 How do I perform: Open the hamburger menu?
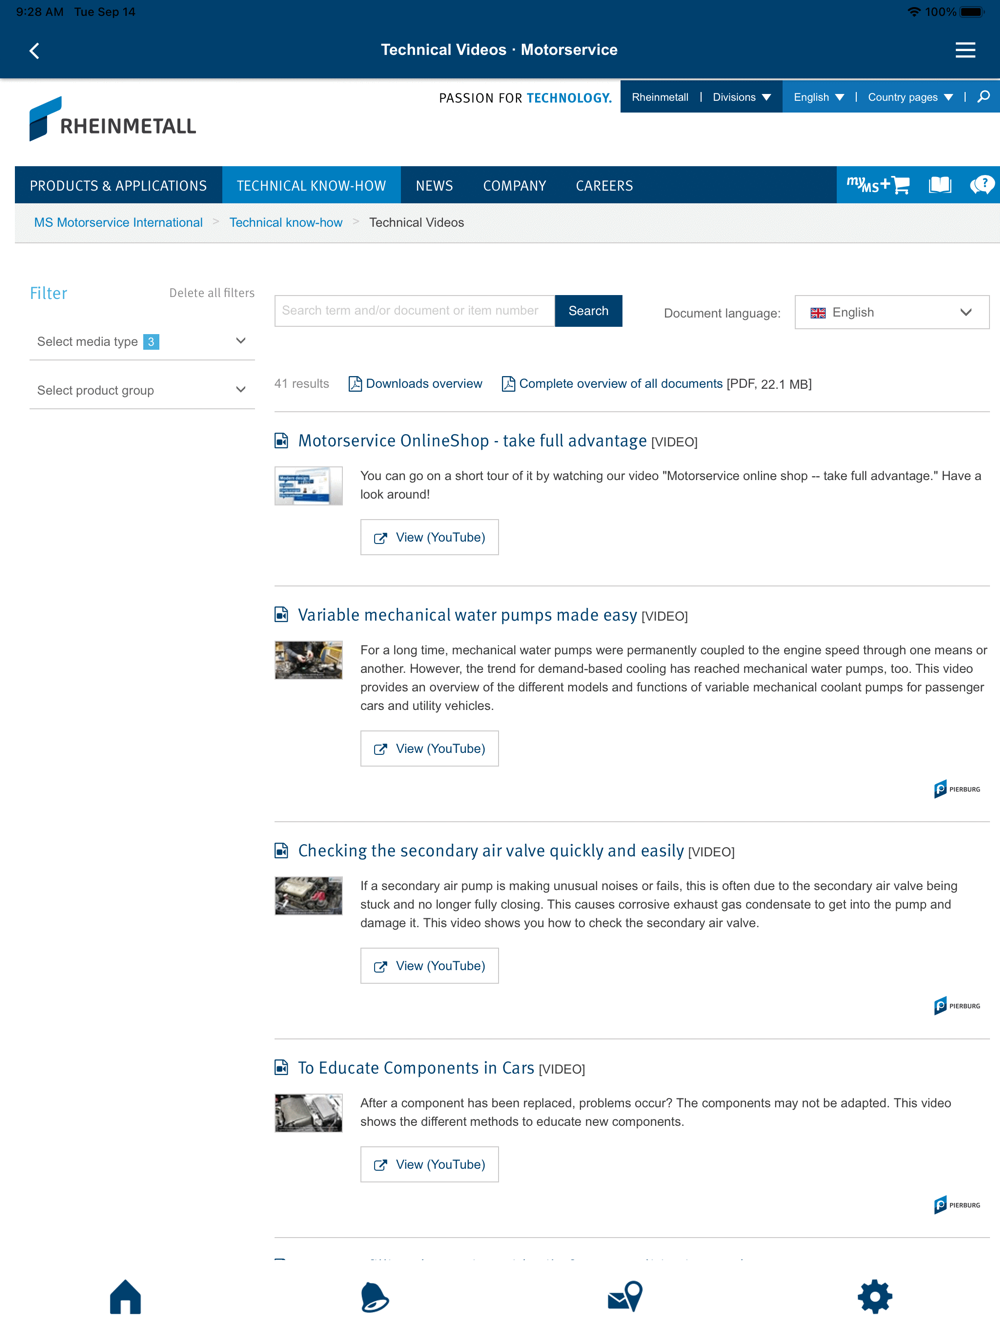pos(965,50)
